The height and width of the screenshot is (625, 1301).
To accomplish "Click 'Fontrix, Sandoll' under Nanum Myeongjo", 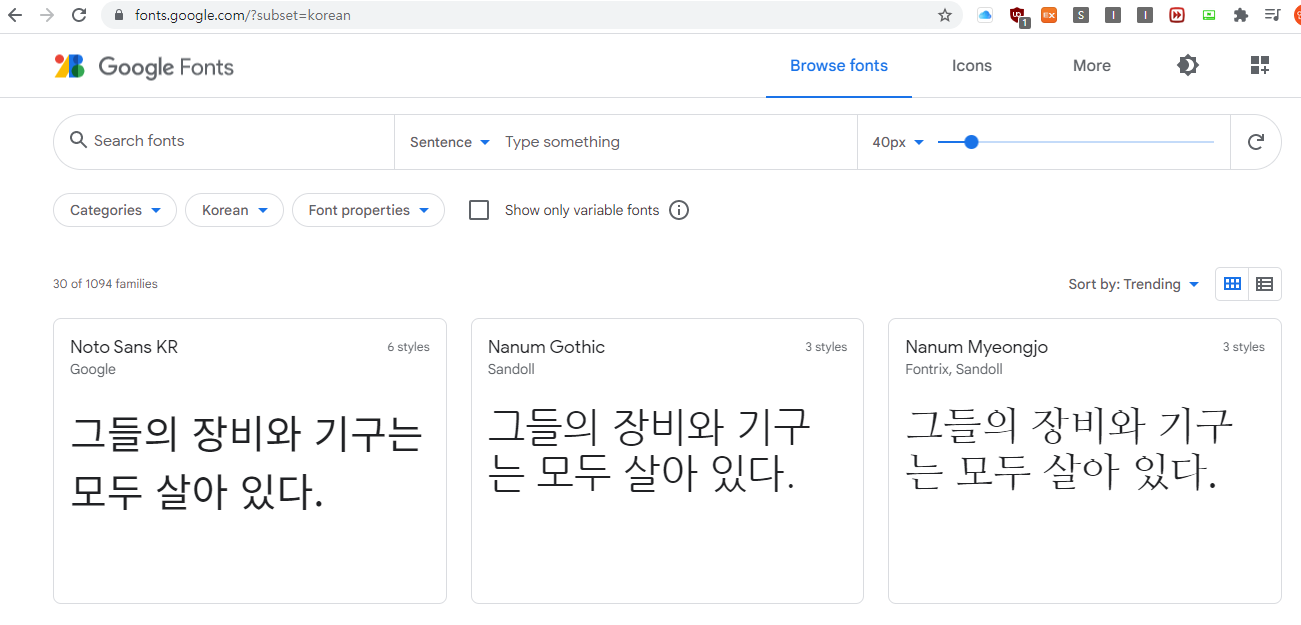I will (954, 369).
